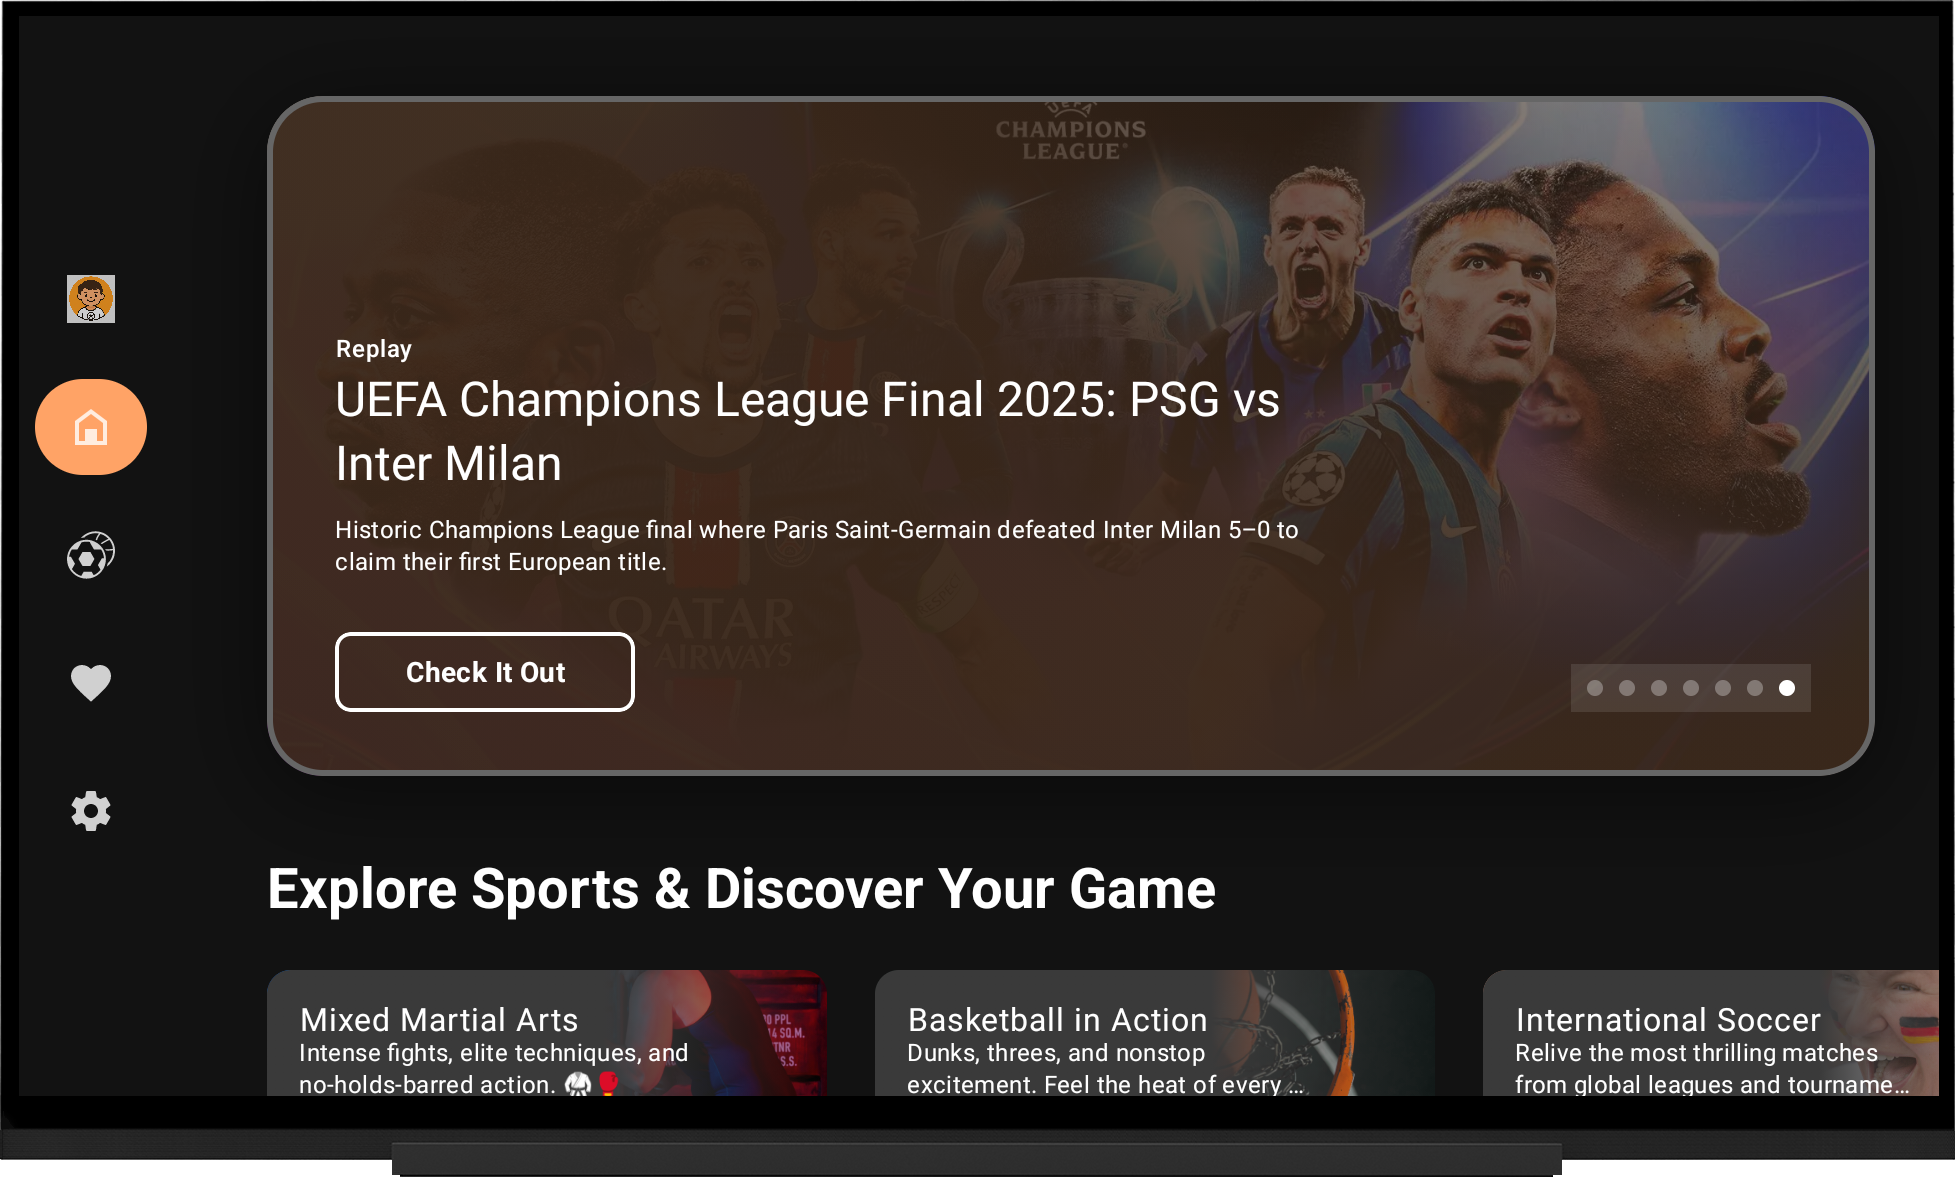
Task: Jump to first carousel slide dot
Action: point(1595,688)
